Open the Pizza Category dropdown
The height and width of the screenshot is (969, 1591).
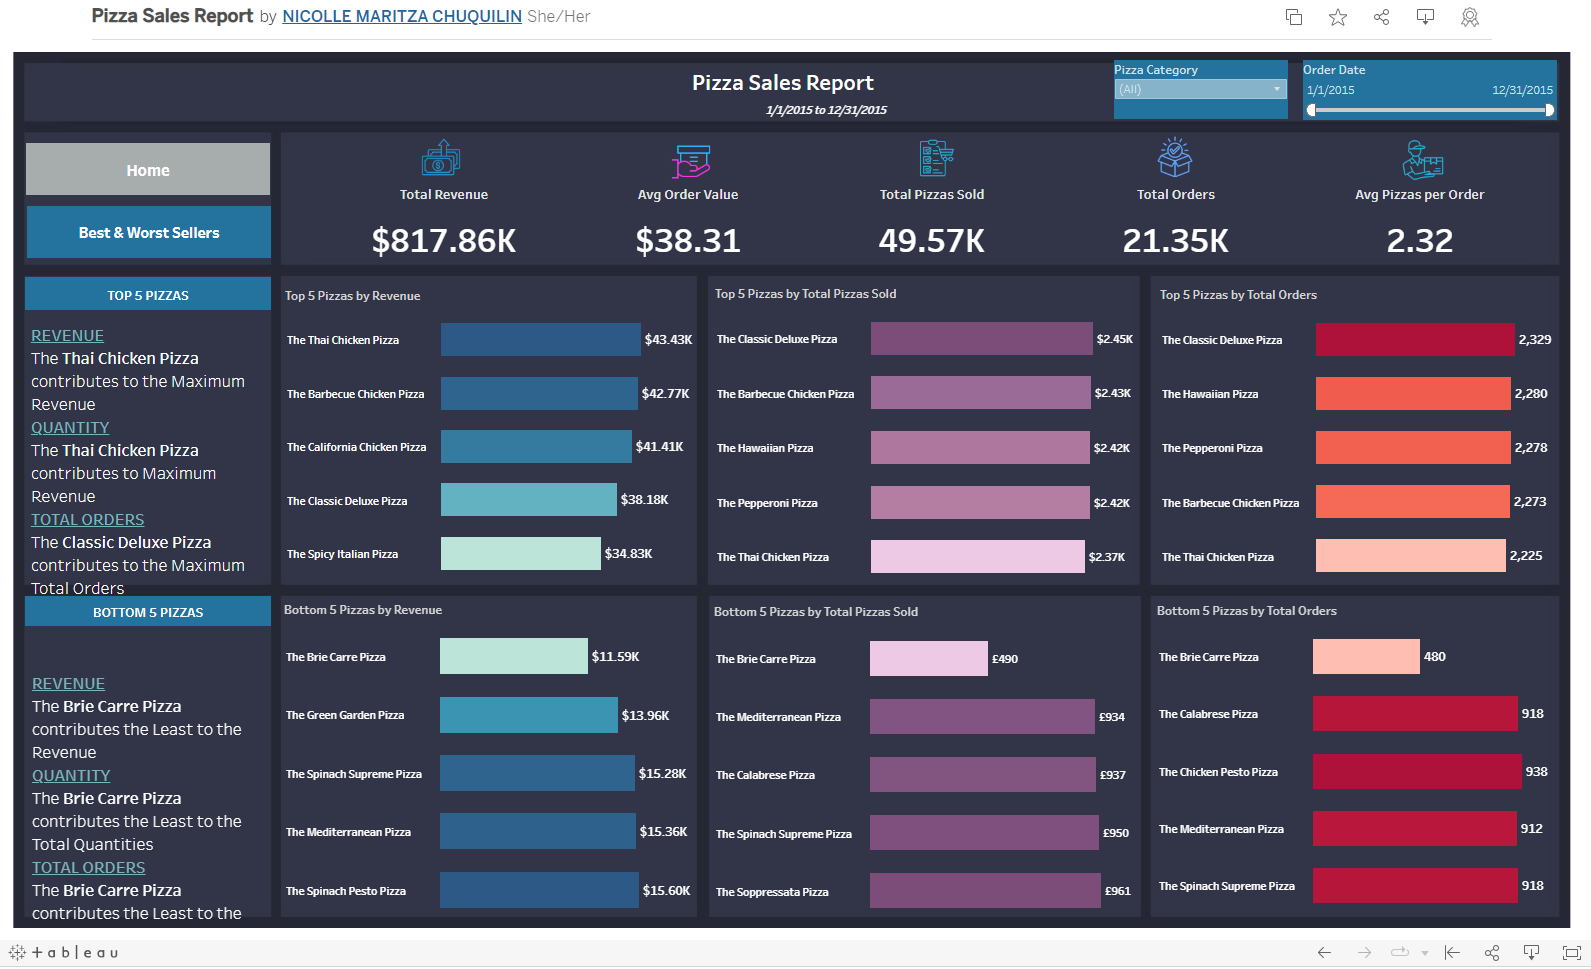pyautogui.click(x=1200, y=89)
